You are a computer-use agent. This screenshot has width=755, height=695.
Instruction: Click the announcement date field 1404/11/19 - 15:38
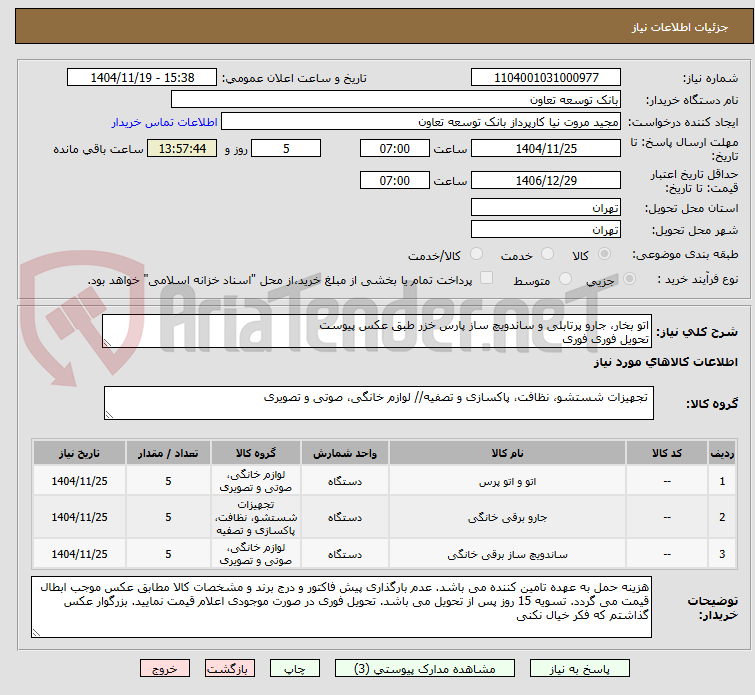142,78
